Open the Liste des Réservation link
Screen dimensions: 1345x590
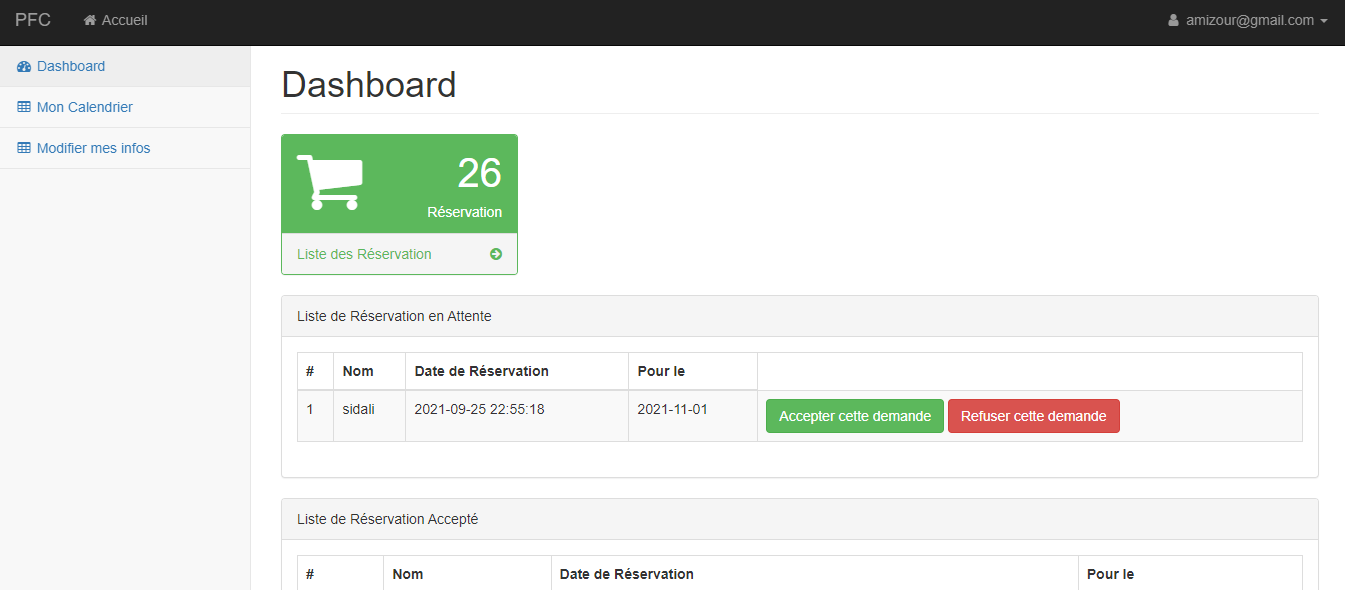pos(364,254)
